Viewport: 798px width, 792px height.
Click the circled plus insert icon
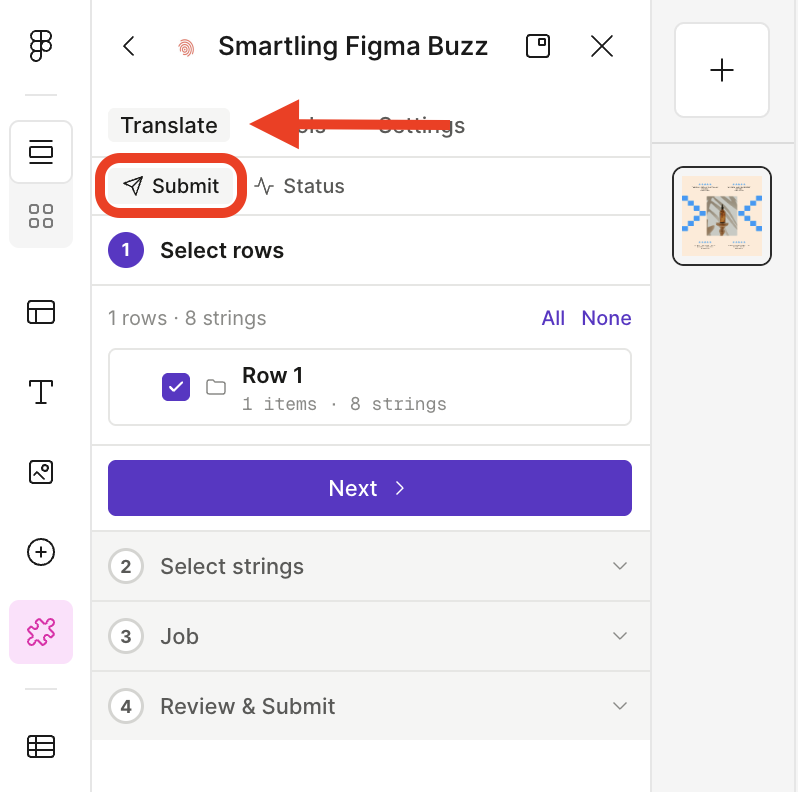tap(41, 552)
